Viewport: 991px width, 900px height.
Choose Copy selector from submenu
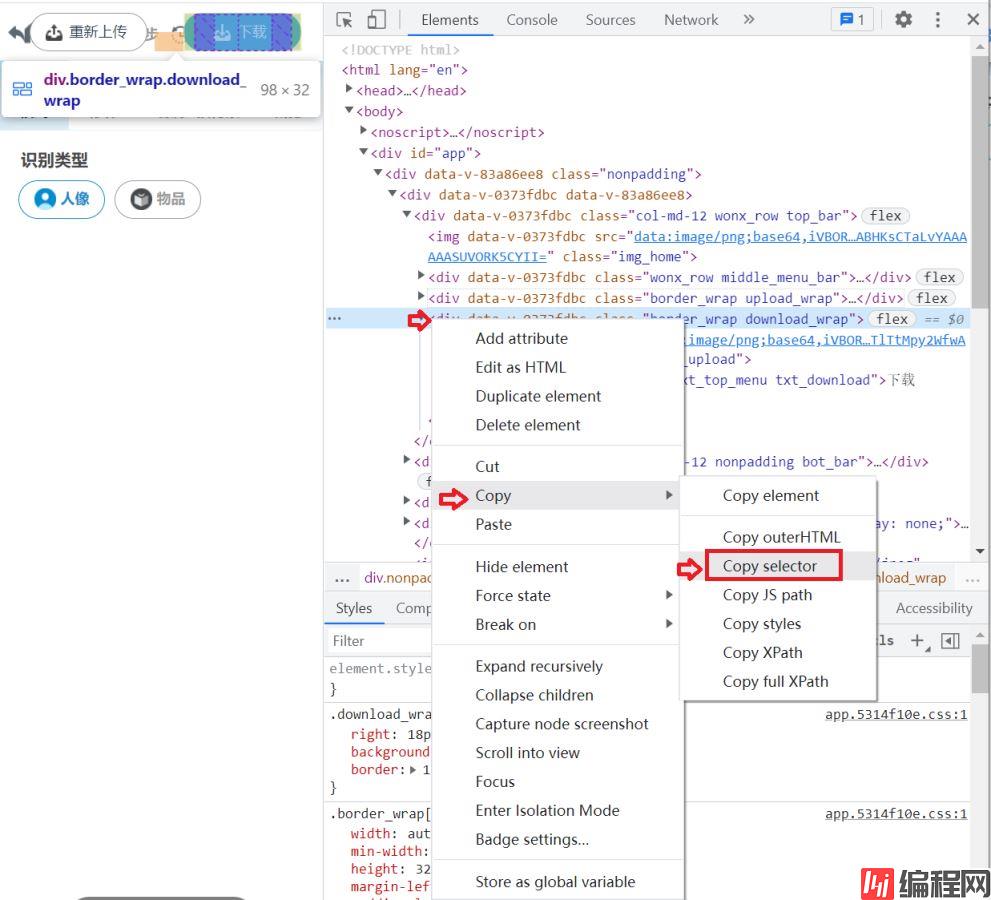tap(770, 566)
